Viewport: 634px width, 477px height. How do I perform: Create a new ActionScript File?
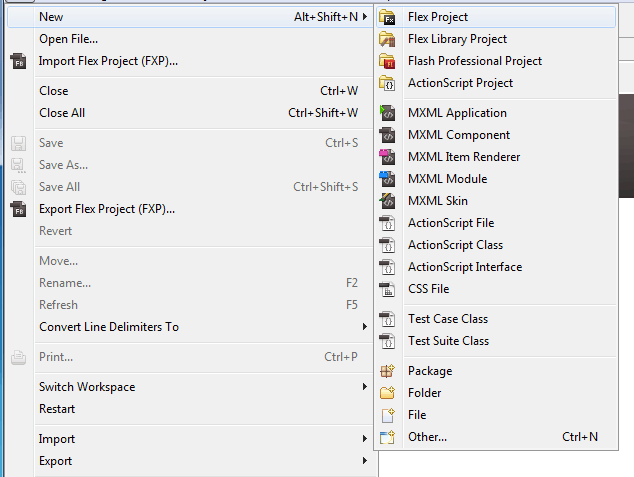(x=496, y=223)
